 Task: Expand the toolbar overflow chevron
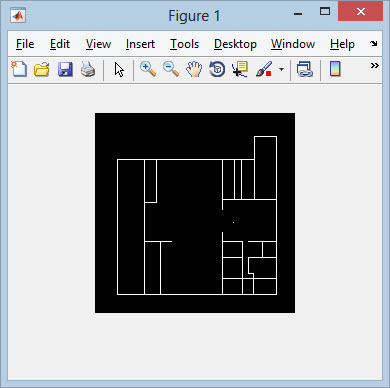(375, 65)
